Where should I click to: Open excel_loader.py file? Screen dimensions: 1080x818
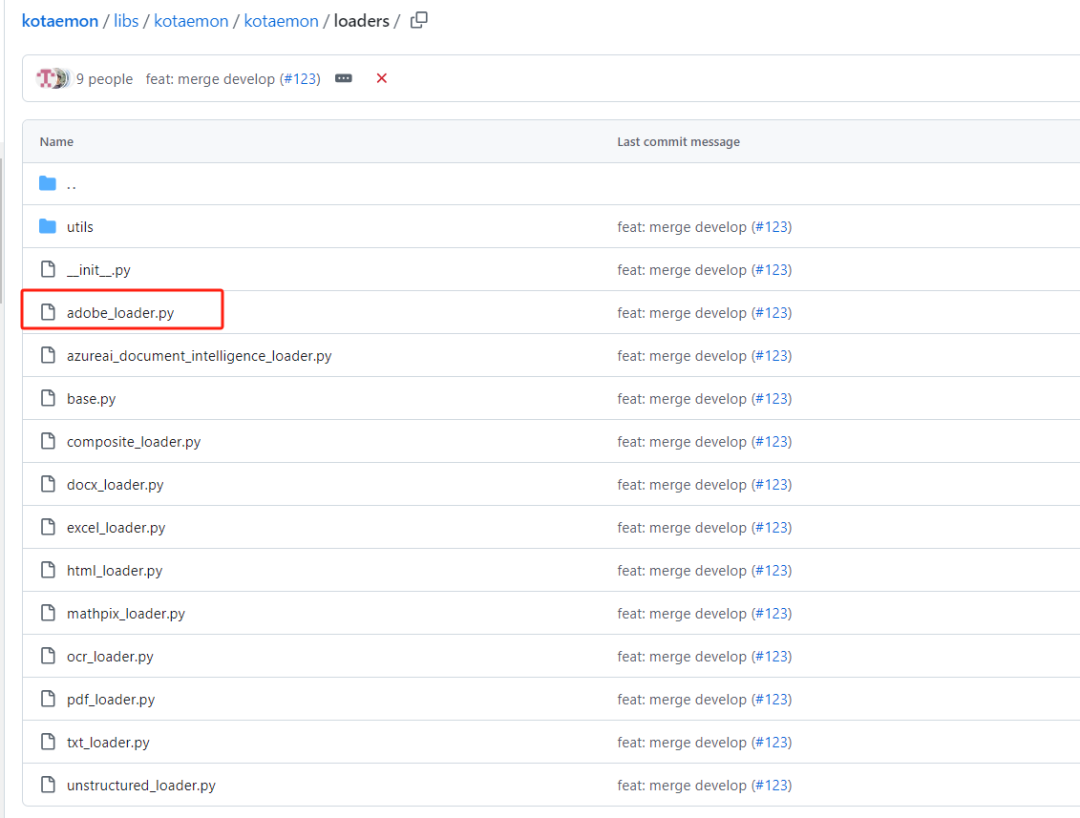click(116, 527)
